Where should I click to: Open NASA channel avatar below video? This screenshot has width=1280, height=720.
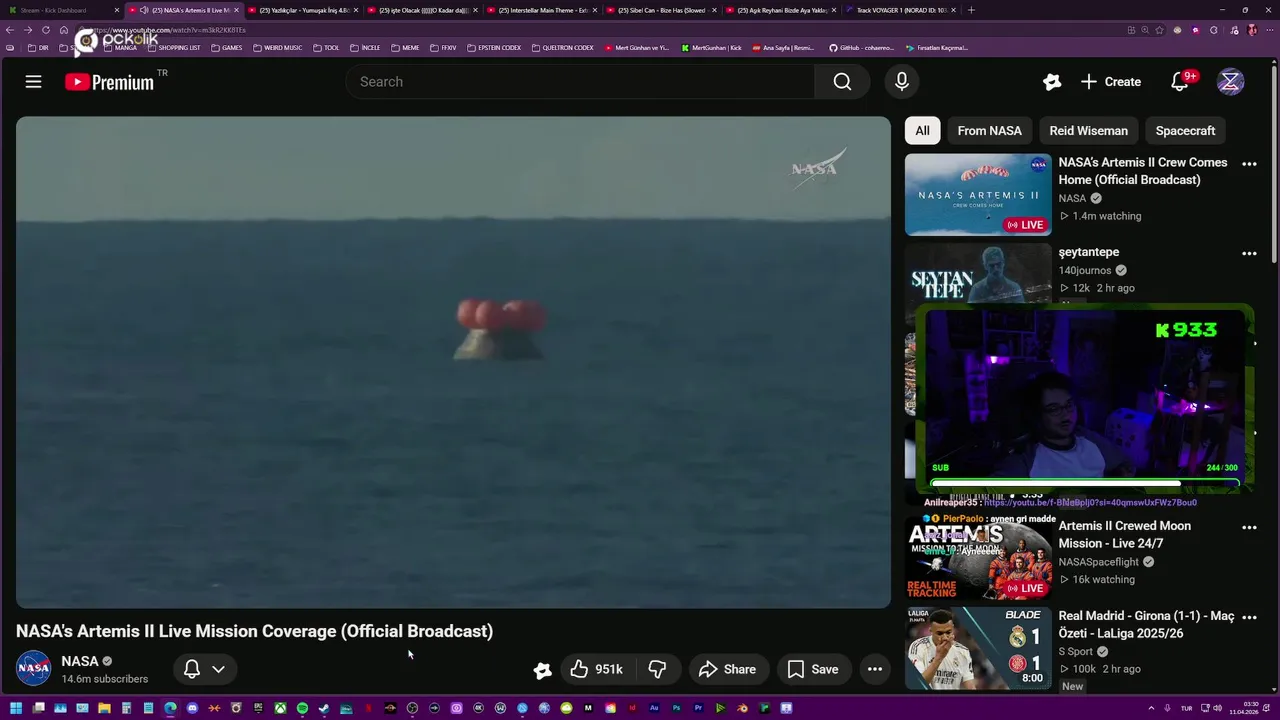[33, 668]
